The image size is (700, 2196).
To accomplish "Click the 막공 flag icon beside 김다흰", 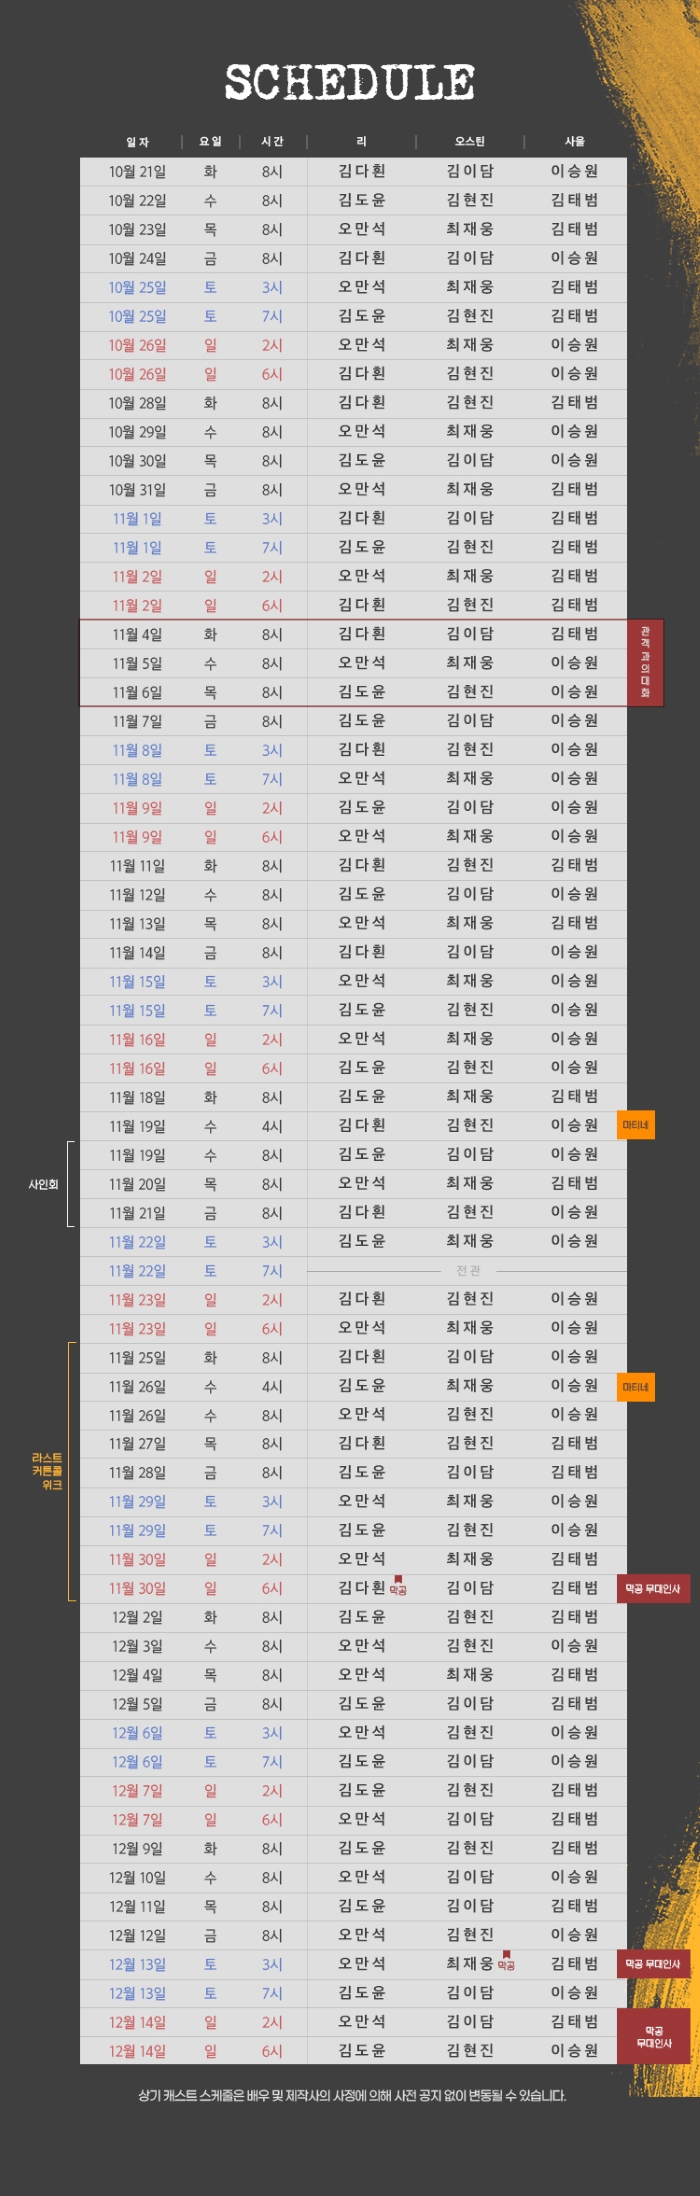I will coord(398,1586).
